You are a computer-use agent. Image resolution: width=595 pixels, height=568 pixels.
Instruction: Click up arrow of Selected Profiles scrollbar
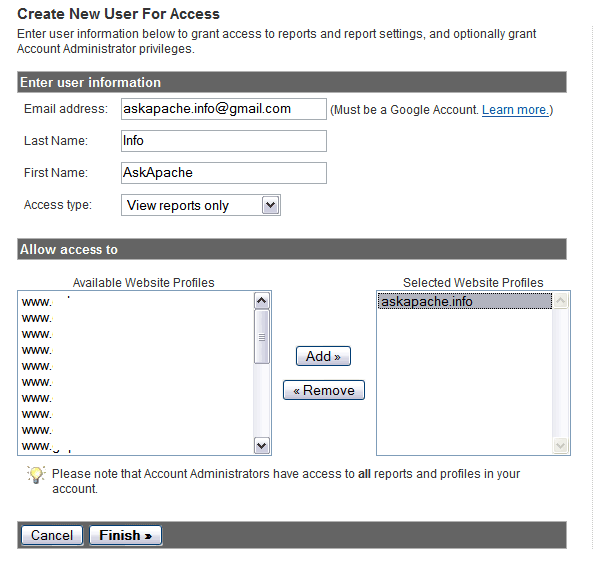tap(560, 301)
